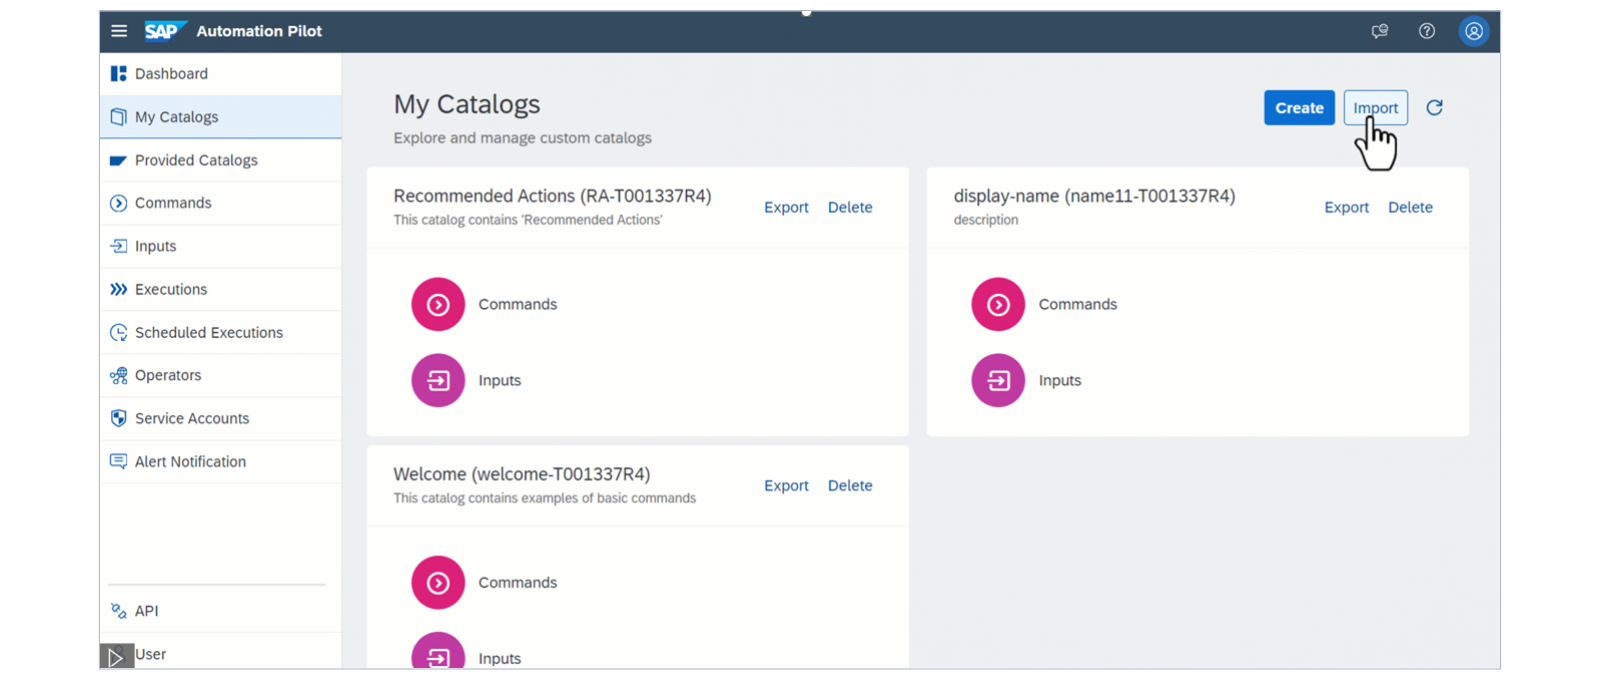The width and height of the screenshot is (1600, 680).
Task: Click 'Explore and manage custom catalogs' subtitle
Action: 522,138
